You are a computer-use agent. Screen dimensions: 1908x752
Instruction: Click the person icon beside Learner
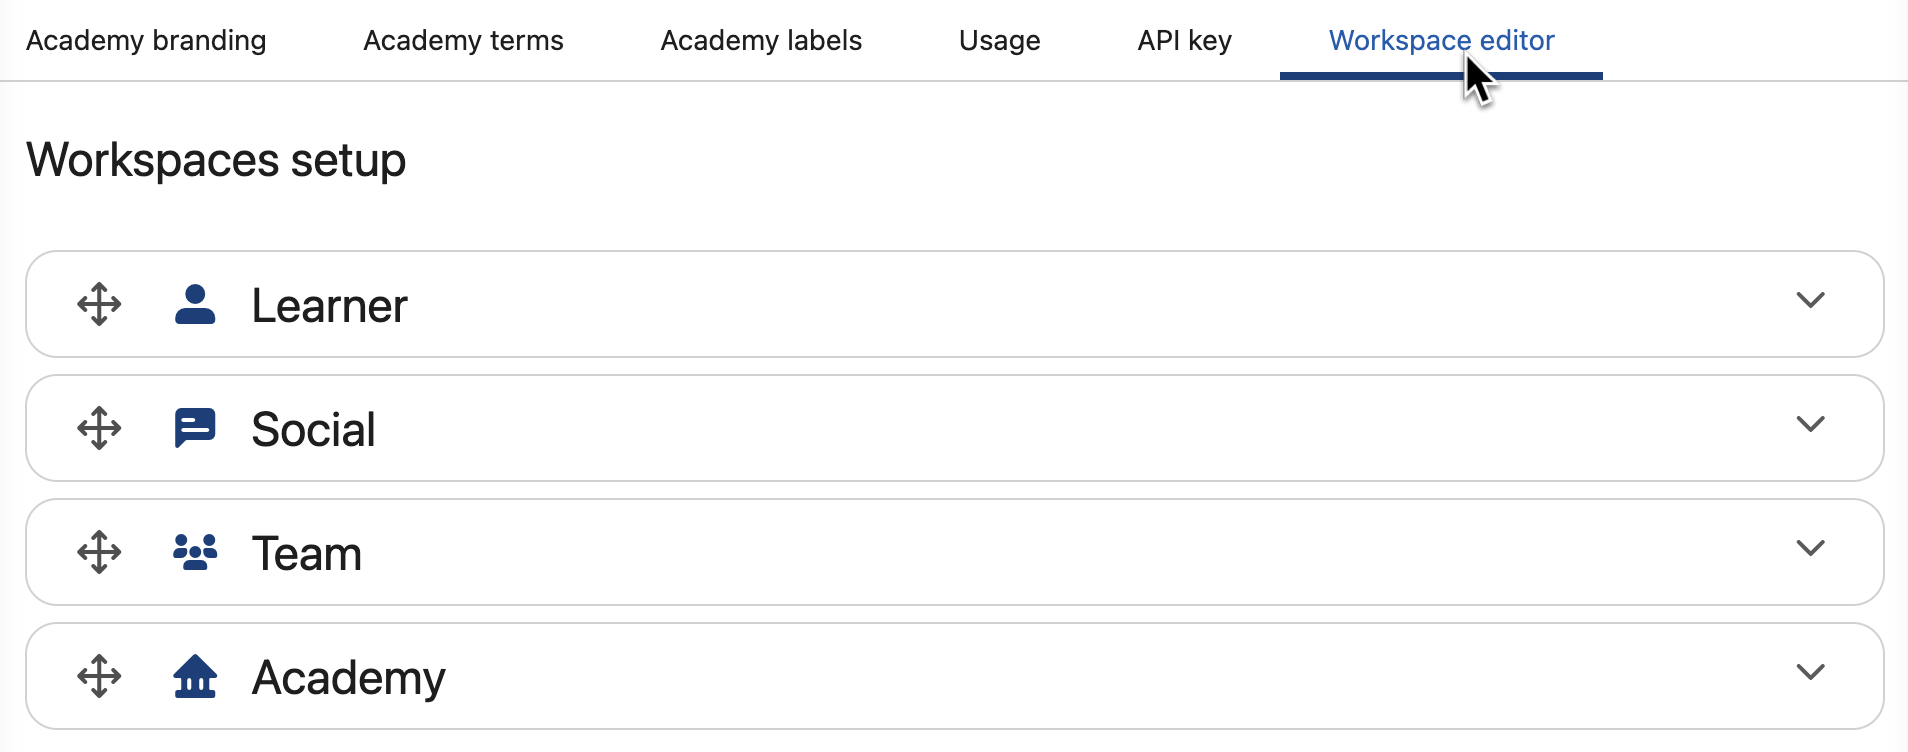click(196, 304)
